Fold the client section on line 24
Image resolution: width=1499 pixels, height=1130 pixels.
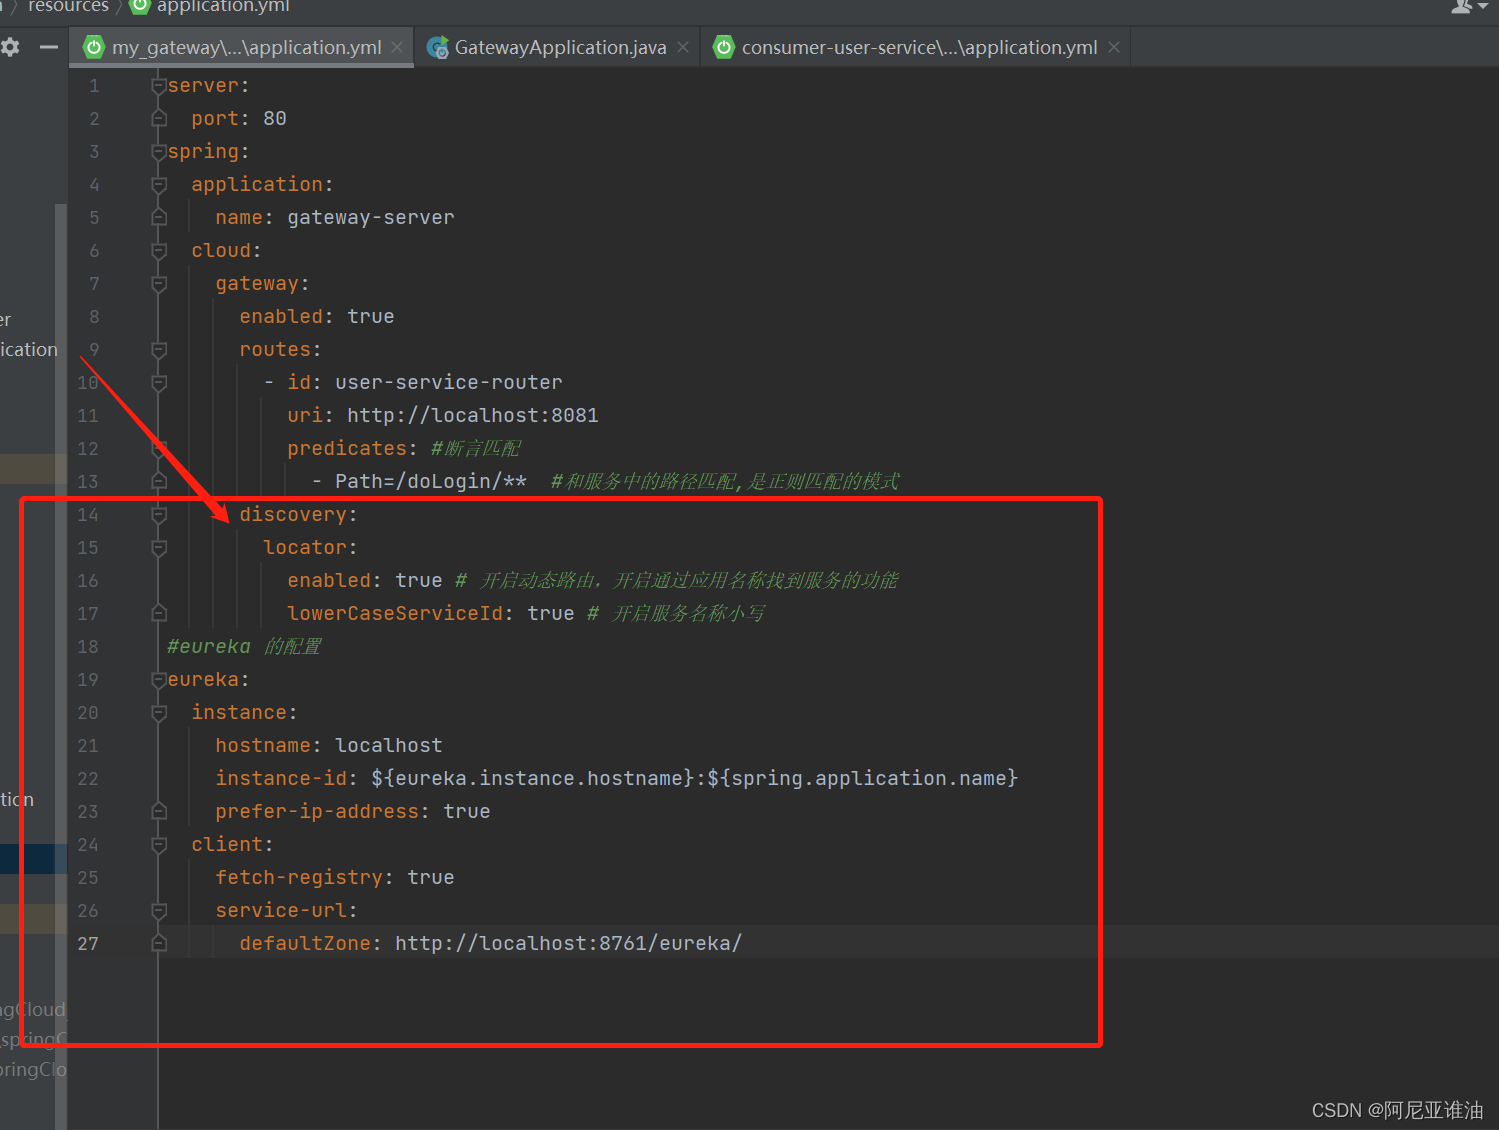coord(158,845)
